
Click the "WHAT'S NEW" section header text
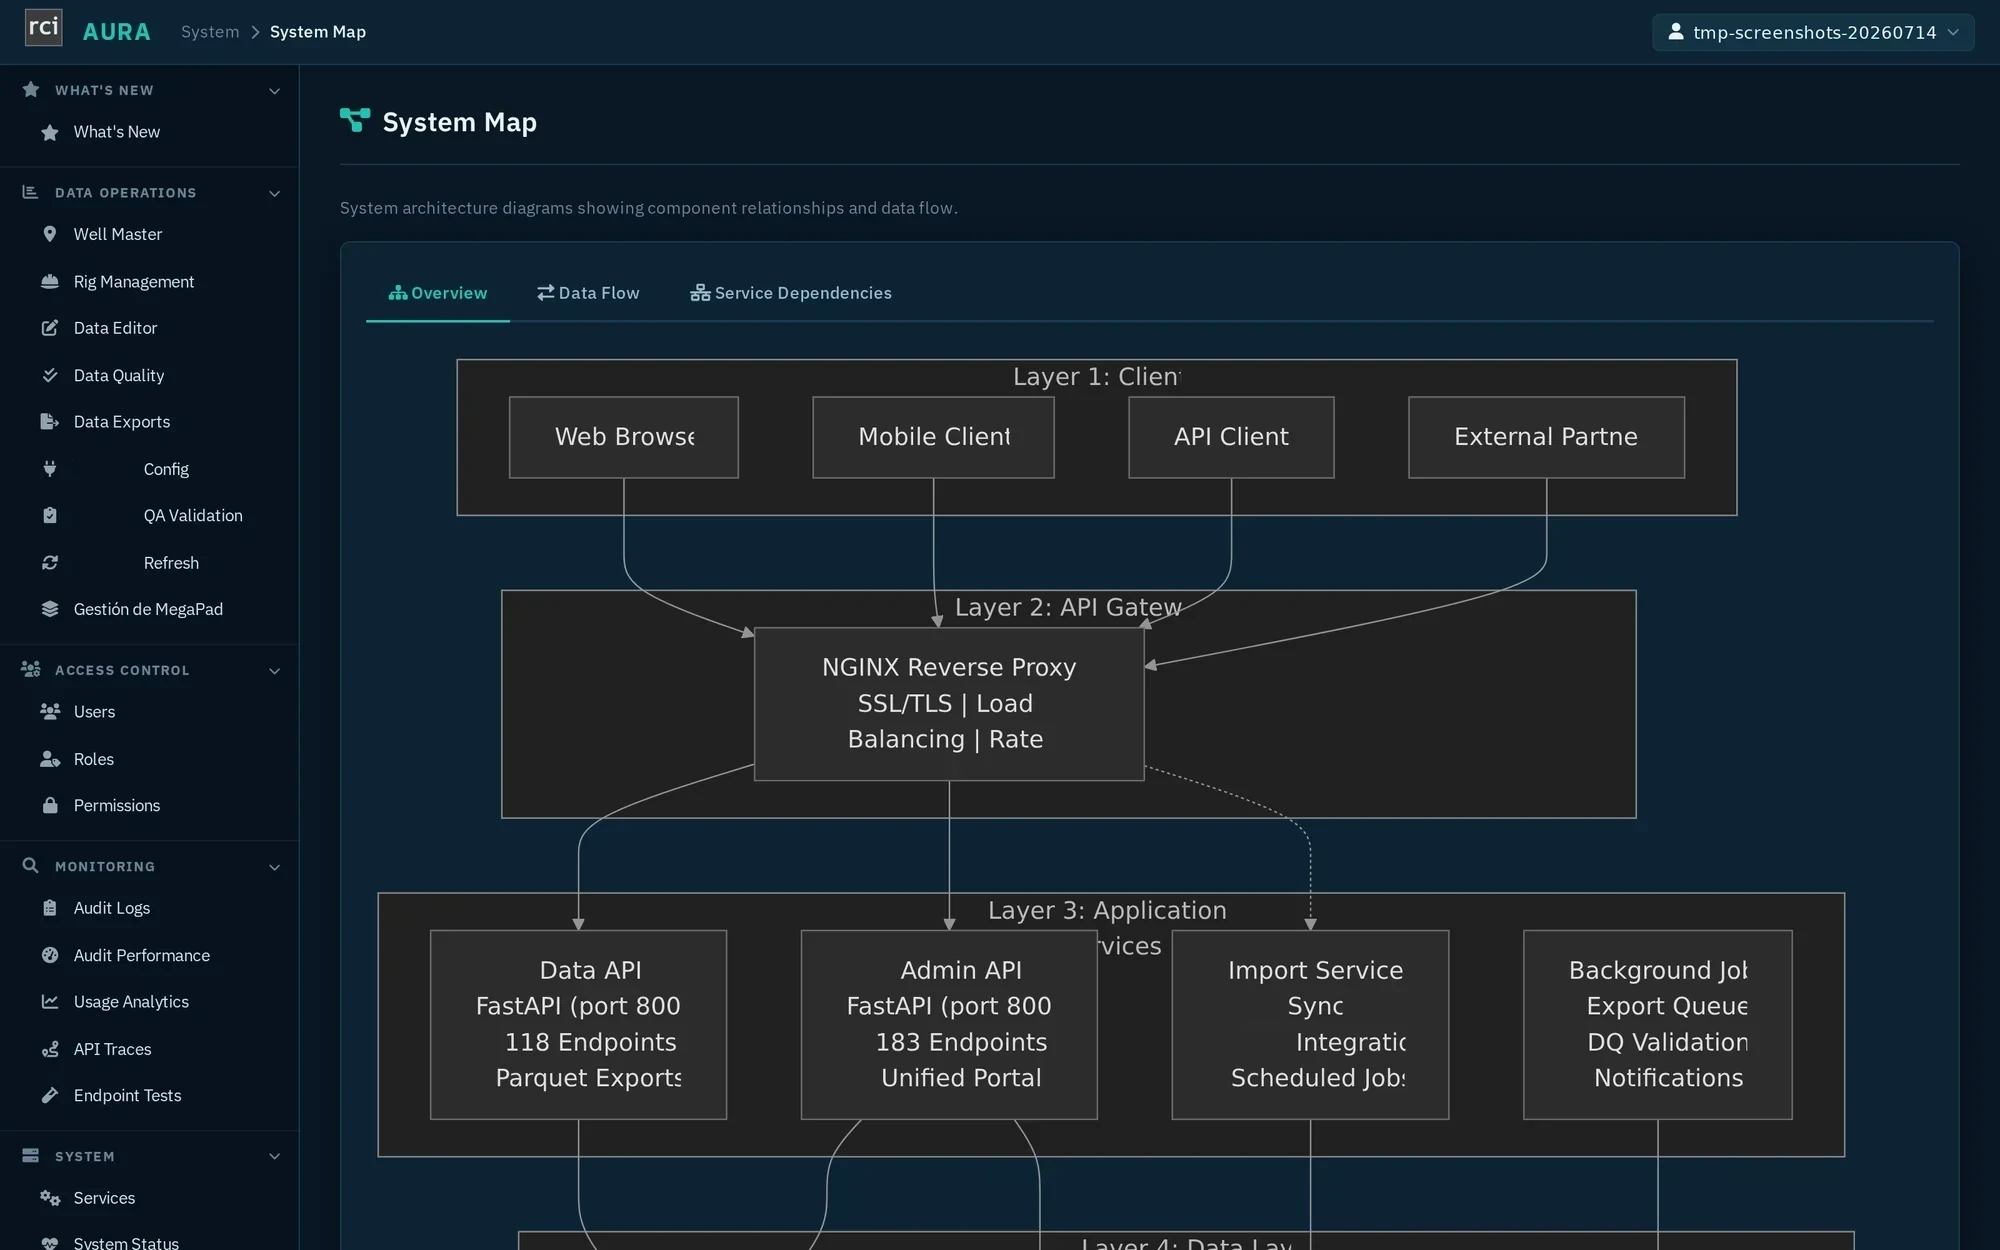(x=104, y=91)
